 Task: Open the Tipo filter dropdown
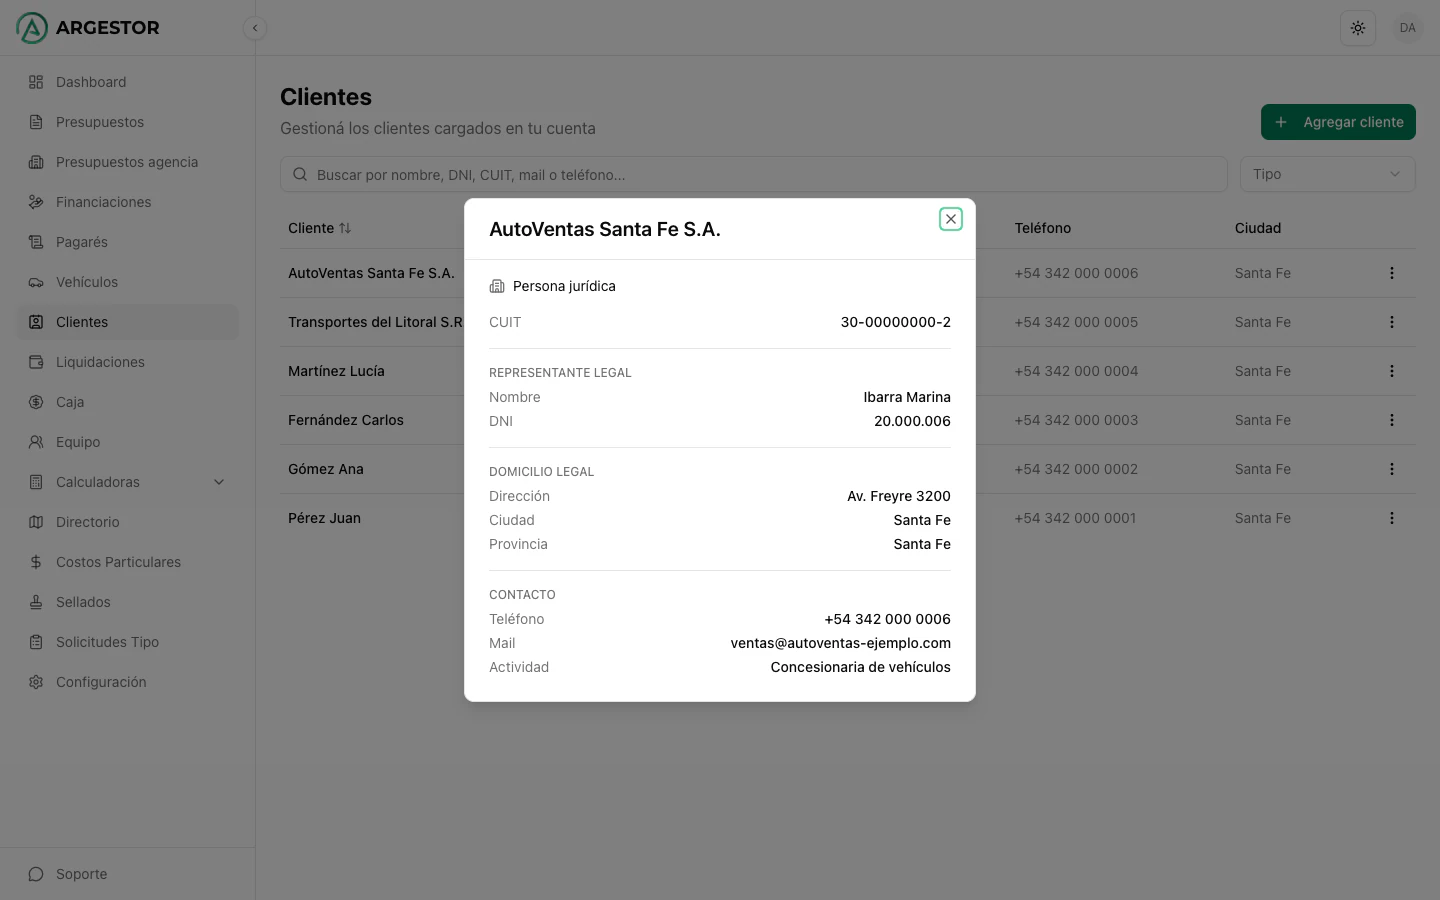(x=1328, y=174)
